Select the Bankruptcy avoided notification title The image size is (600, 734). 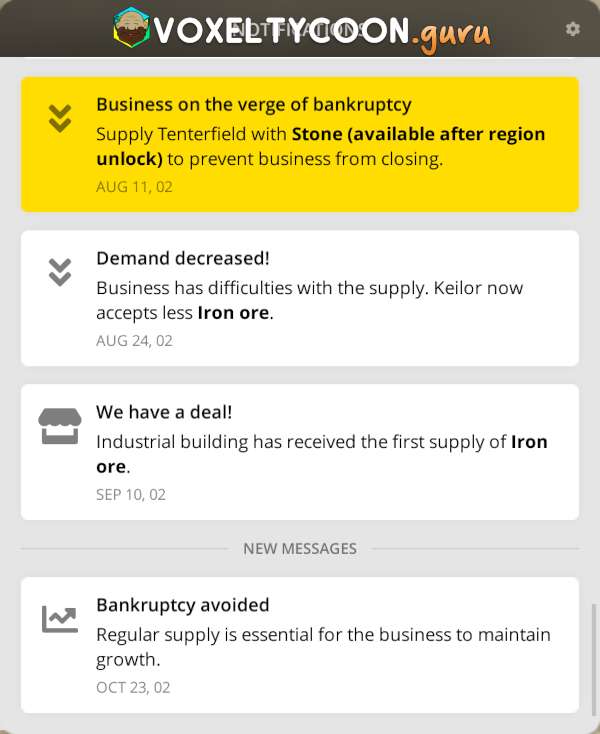click(183, 605)
